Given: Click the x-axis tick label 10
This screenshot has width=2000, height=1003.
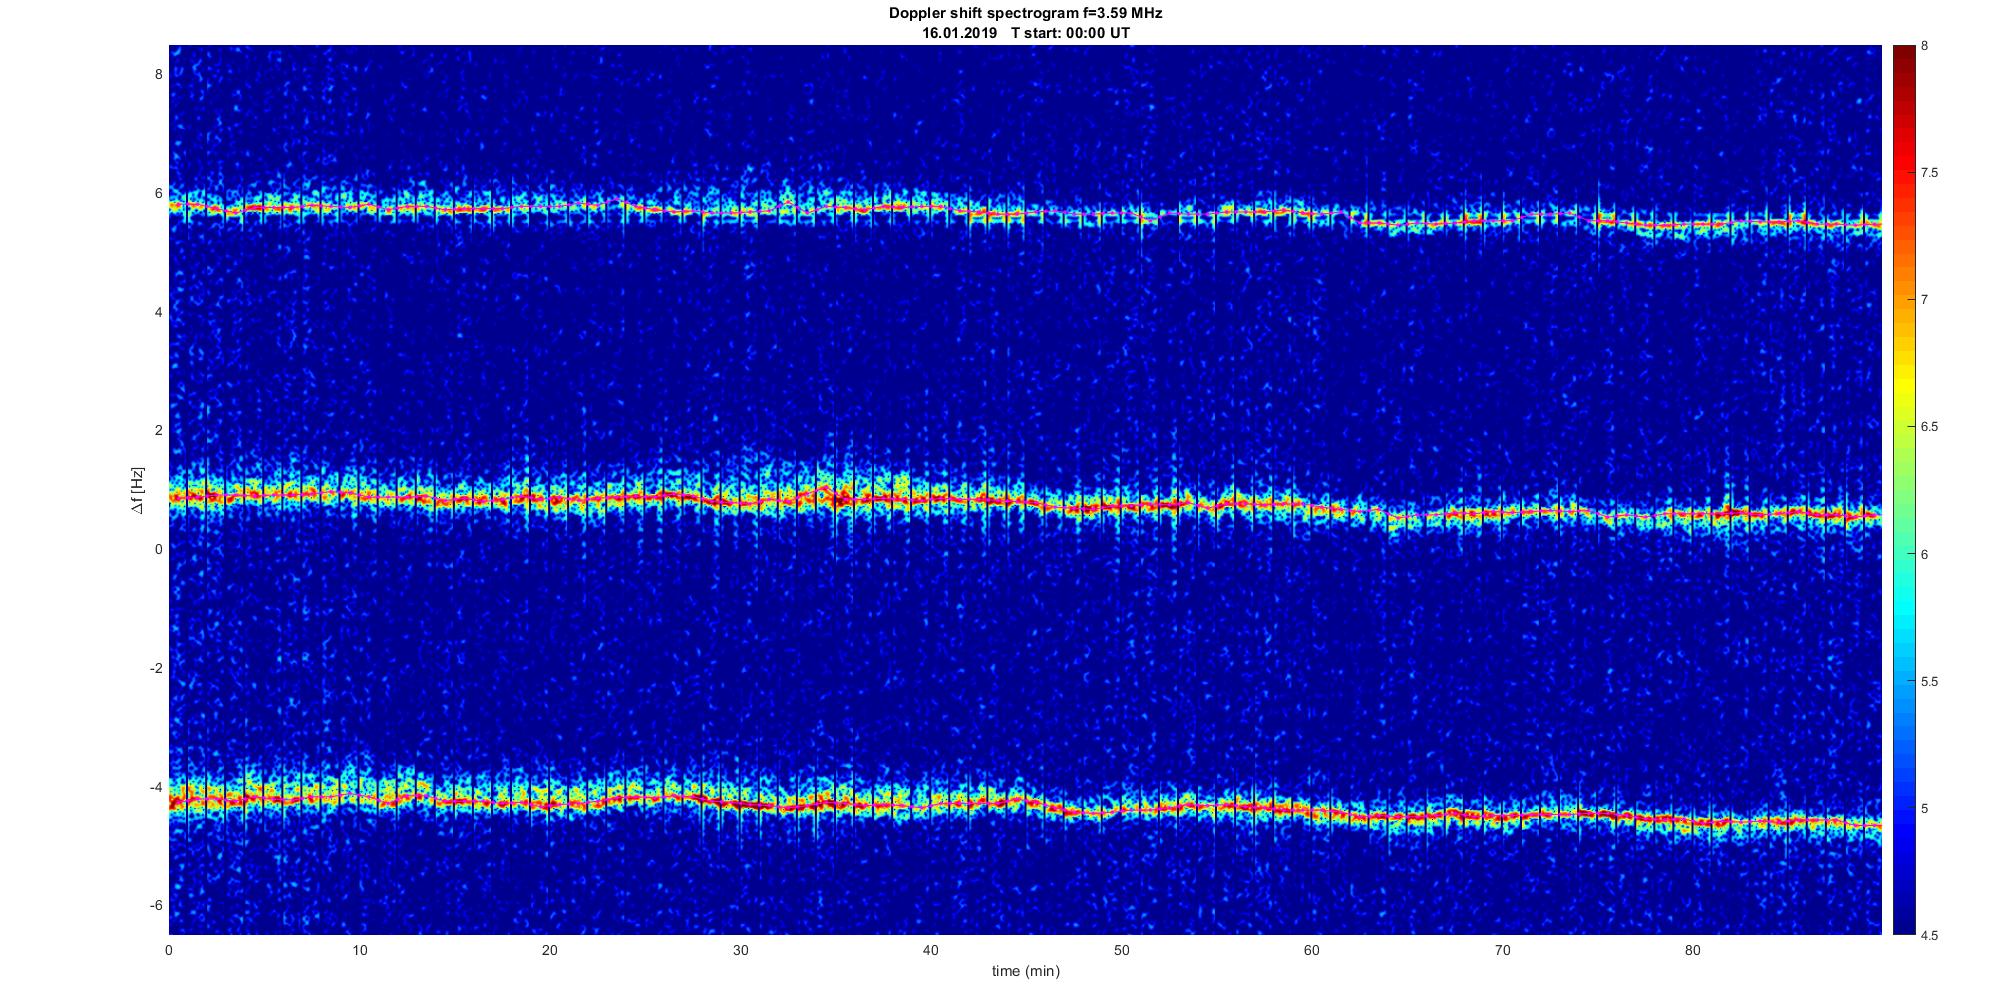Looking at the screenshot, I should [359, 950].
